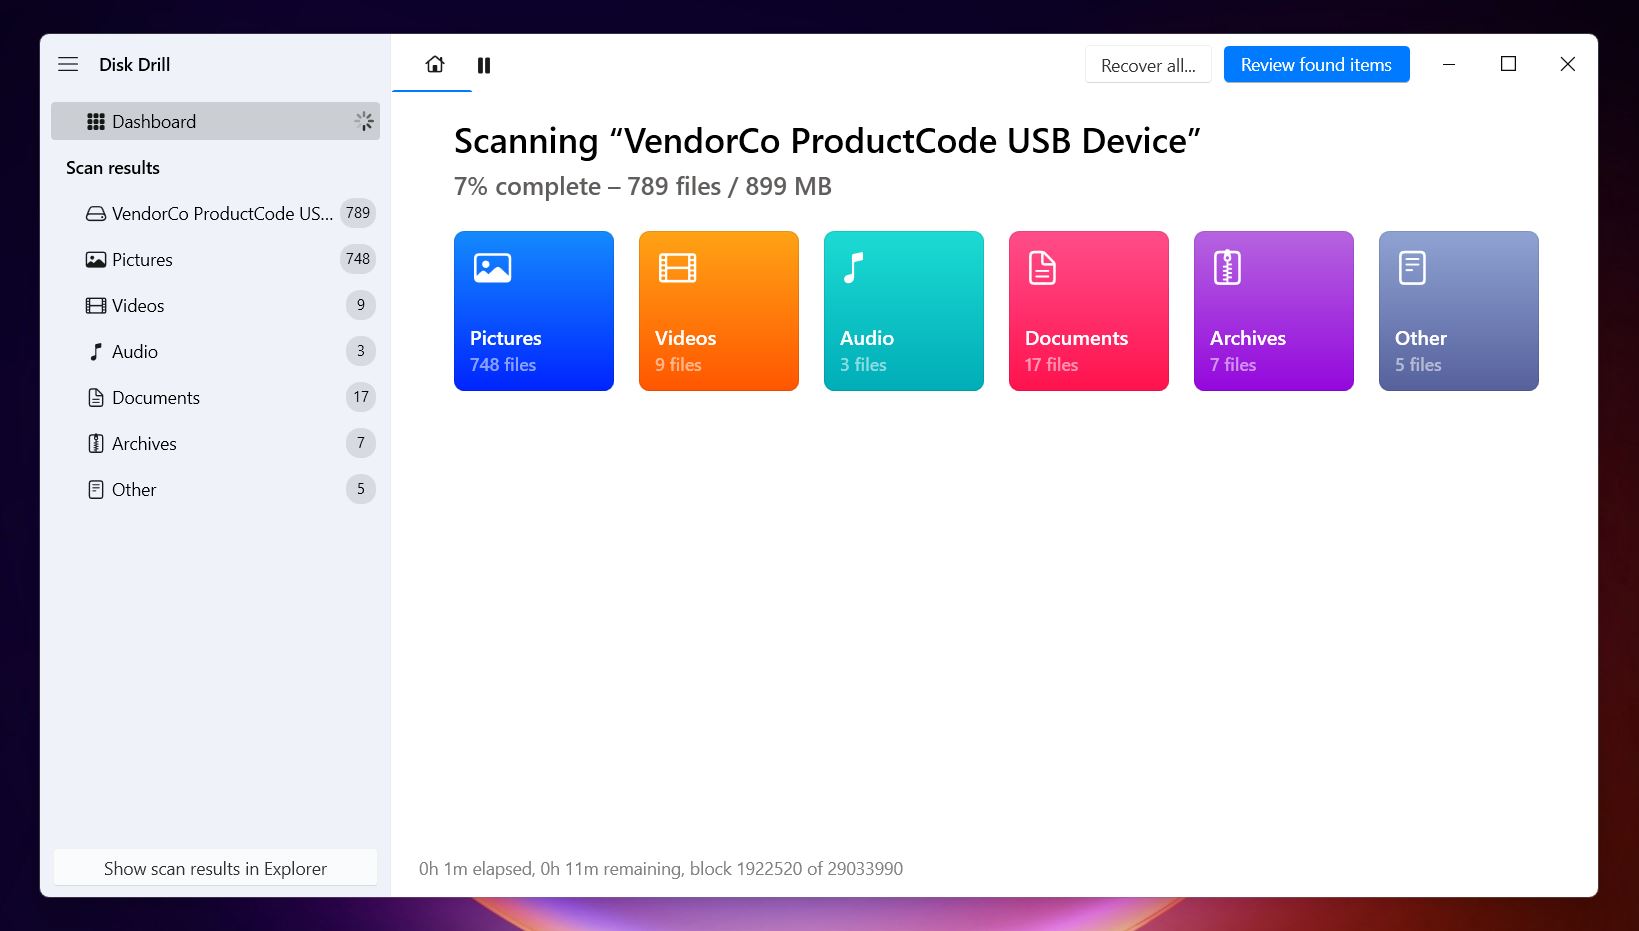Click the Disk Drill app title
Image resolution: width=1639 pixels, height=931 pixels.
pos(135,65)
